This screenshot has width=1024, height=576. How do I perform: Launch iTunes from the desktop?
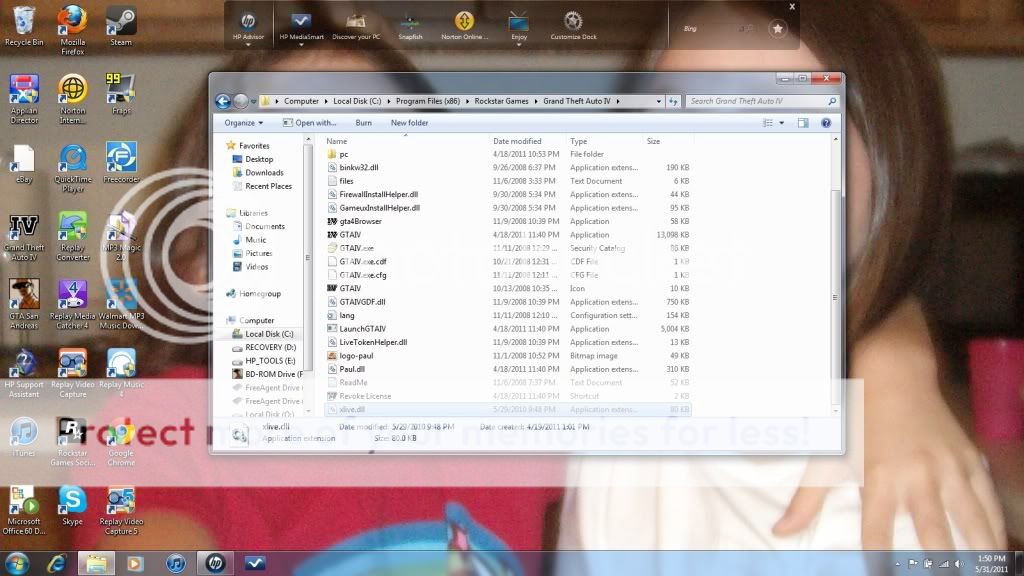[24, 438]
